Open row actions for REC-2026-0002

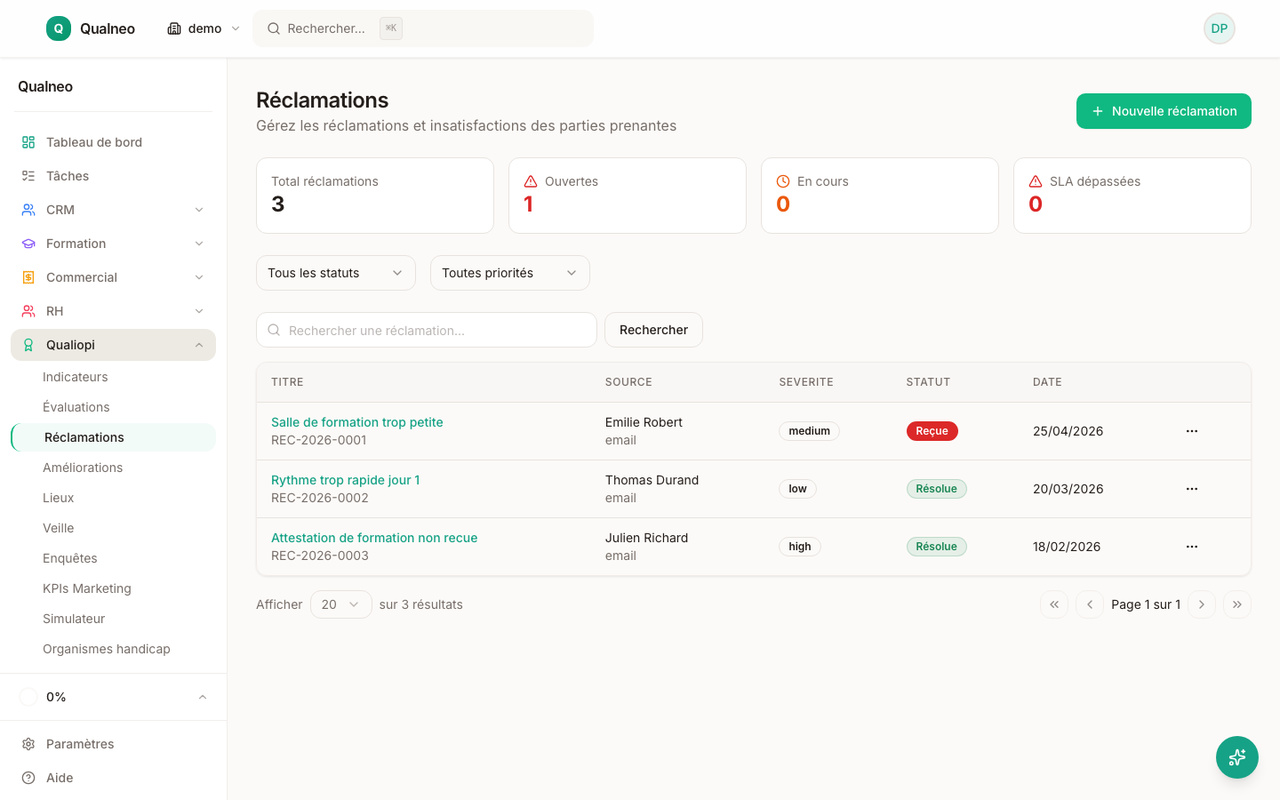point(1192,489)
